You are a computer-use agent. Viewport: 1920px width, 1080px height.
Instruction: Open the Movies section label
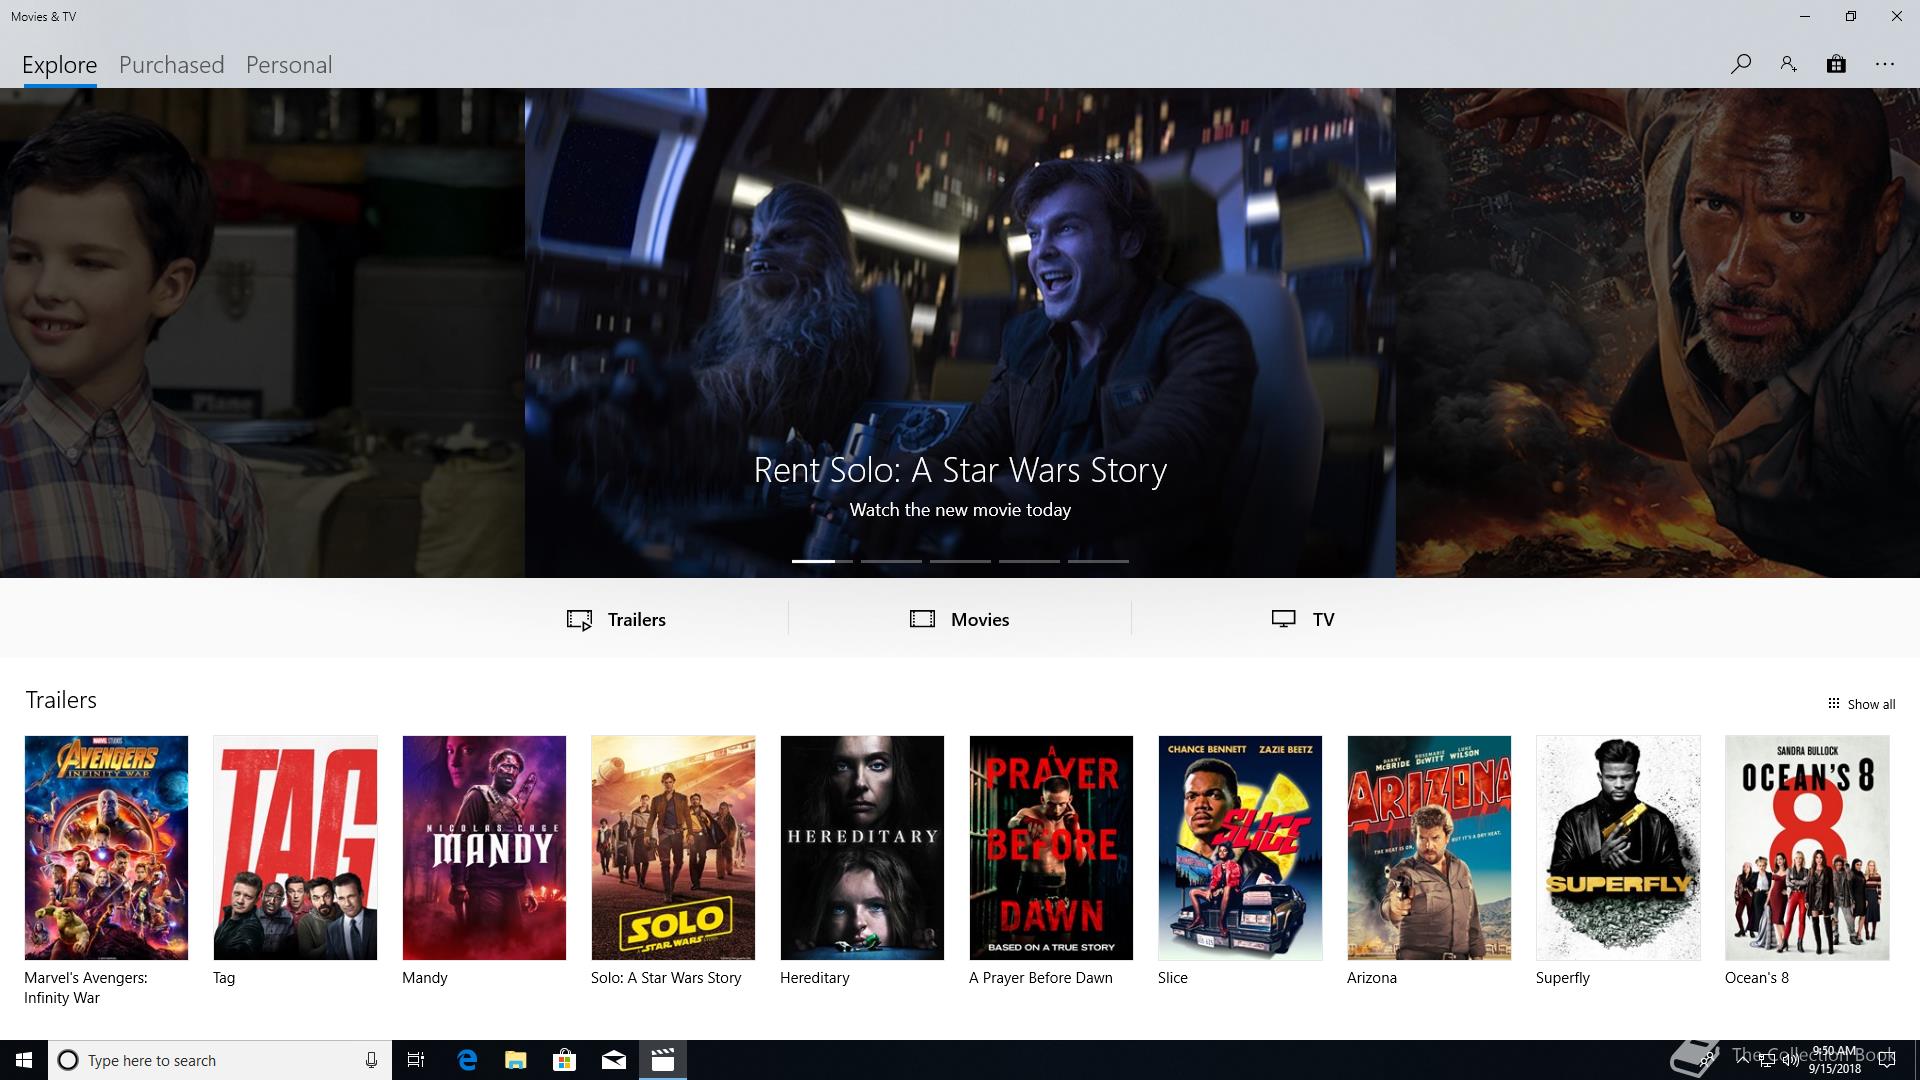click(980, 619)
